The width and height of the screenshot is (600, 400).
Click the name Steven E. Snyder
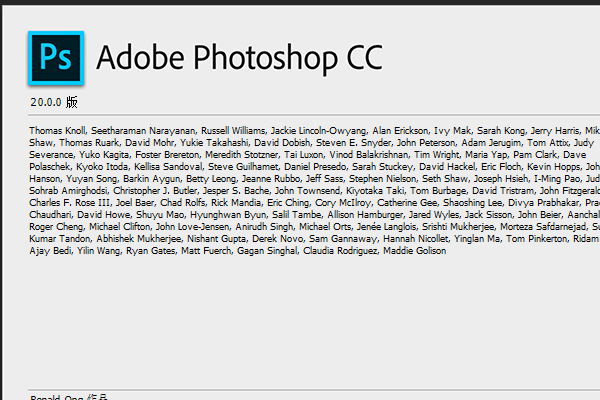pos(353,143)
